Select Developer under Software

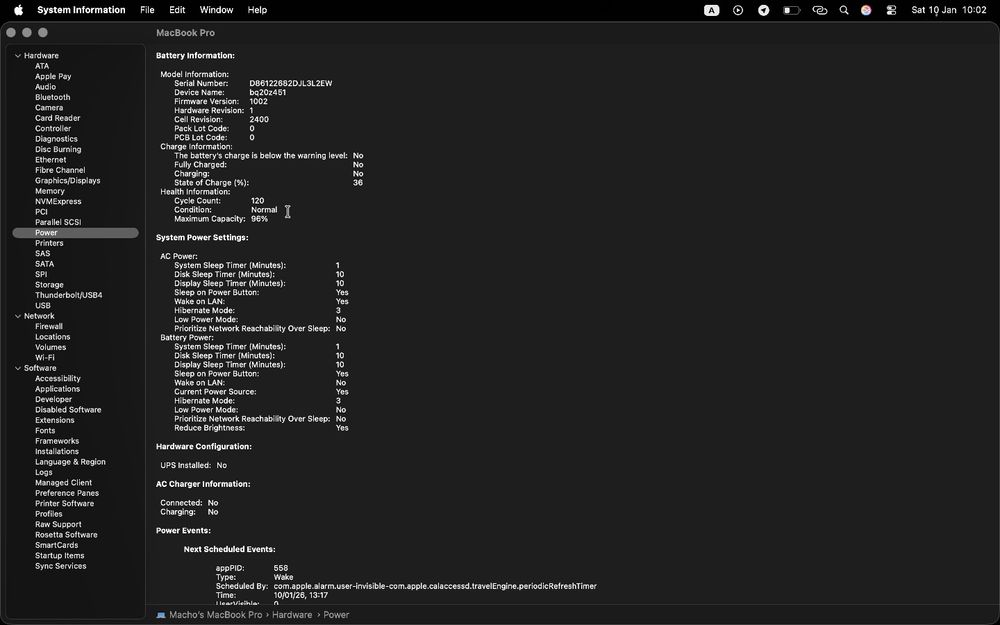click(x=54, y=399)
